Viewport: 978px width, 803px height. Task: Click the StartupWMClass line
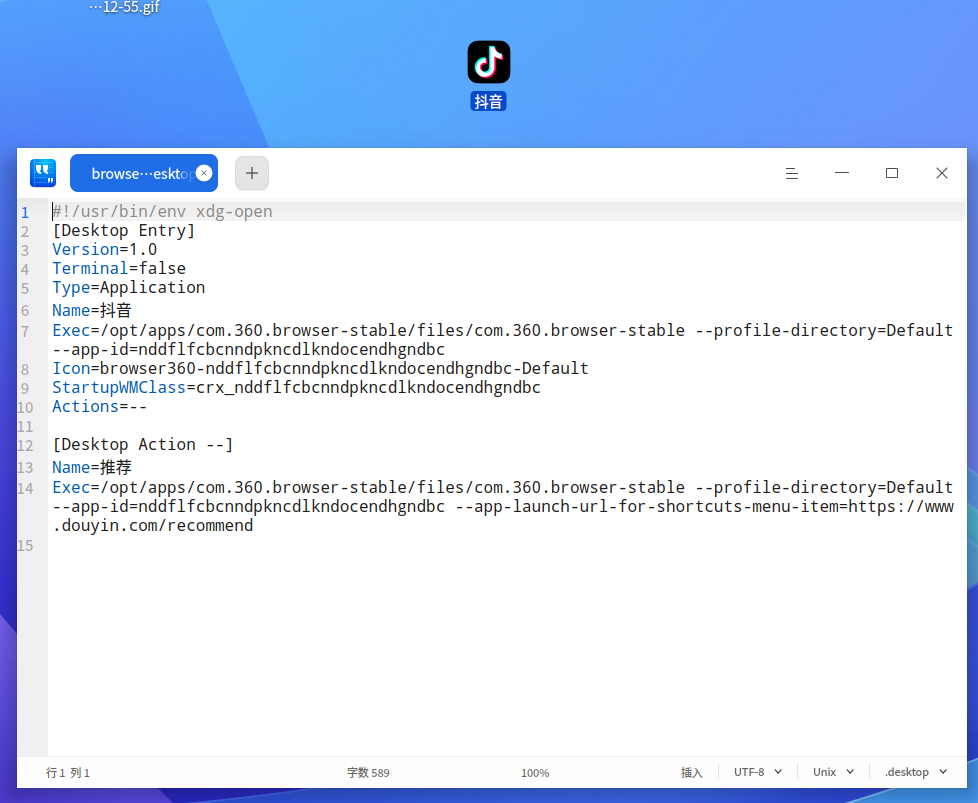coord(296,387)
